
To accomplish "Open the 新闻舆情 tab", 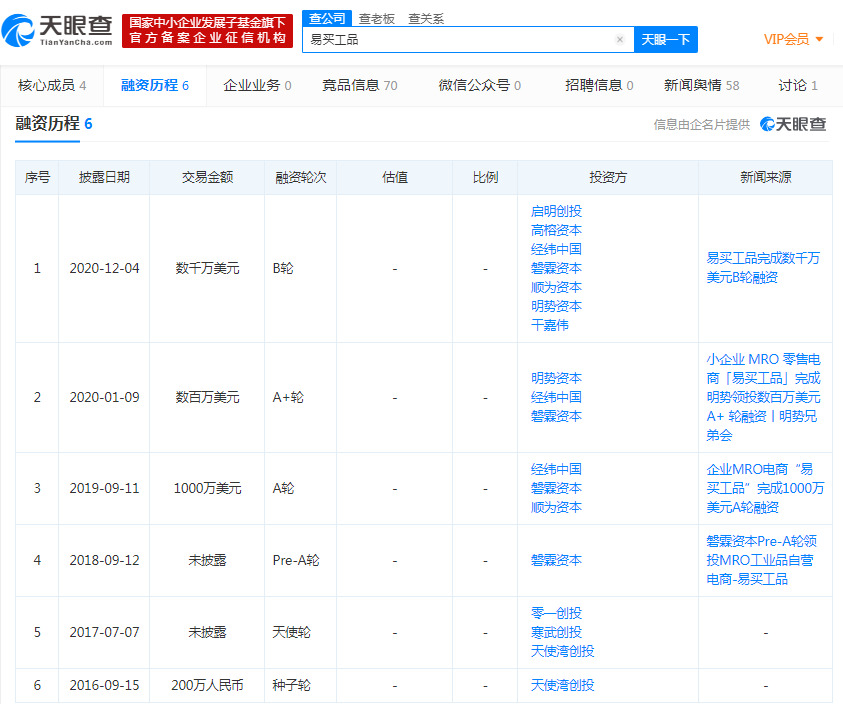I will click(702, 86).
